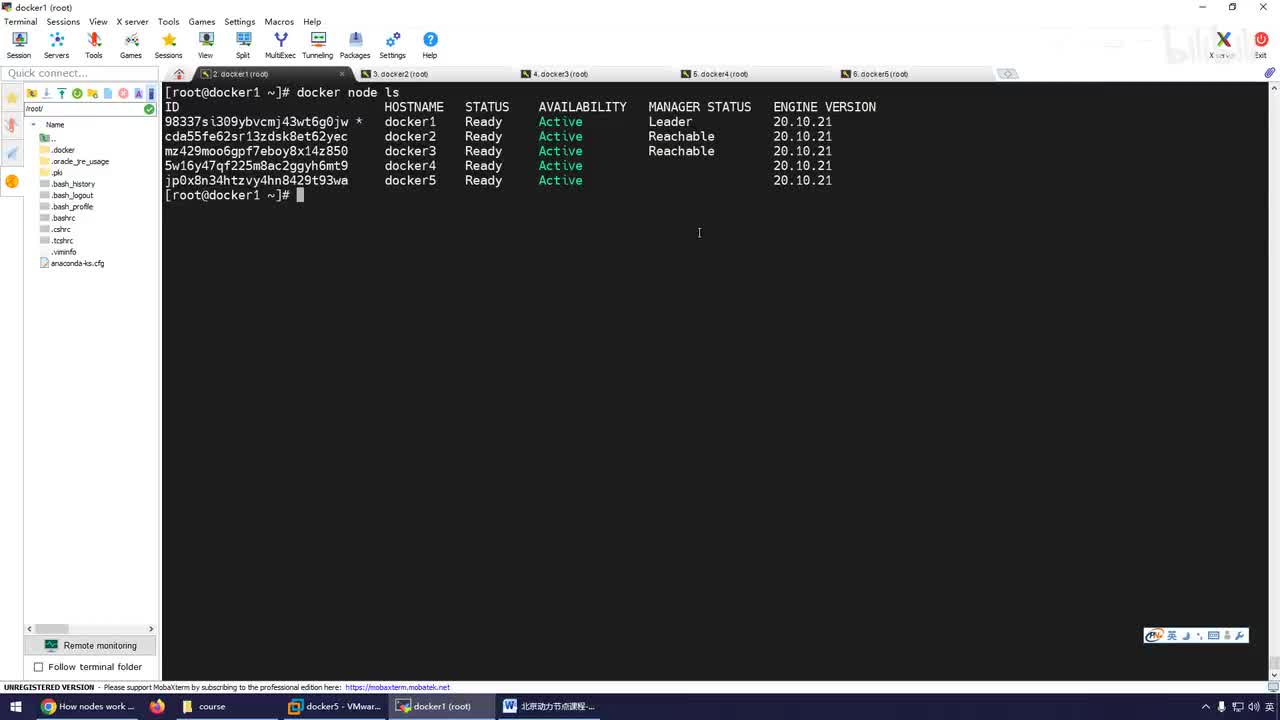Open the Help icon in toolbar
The width and height of the screenshot is (1280, 720).
click(430, 45)
